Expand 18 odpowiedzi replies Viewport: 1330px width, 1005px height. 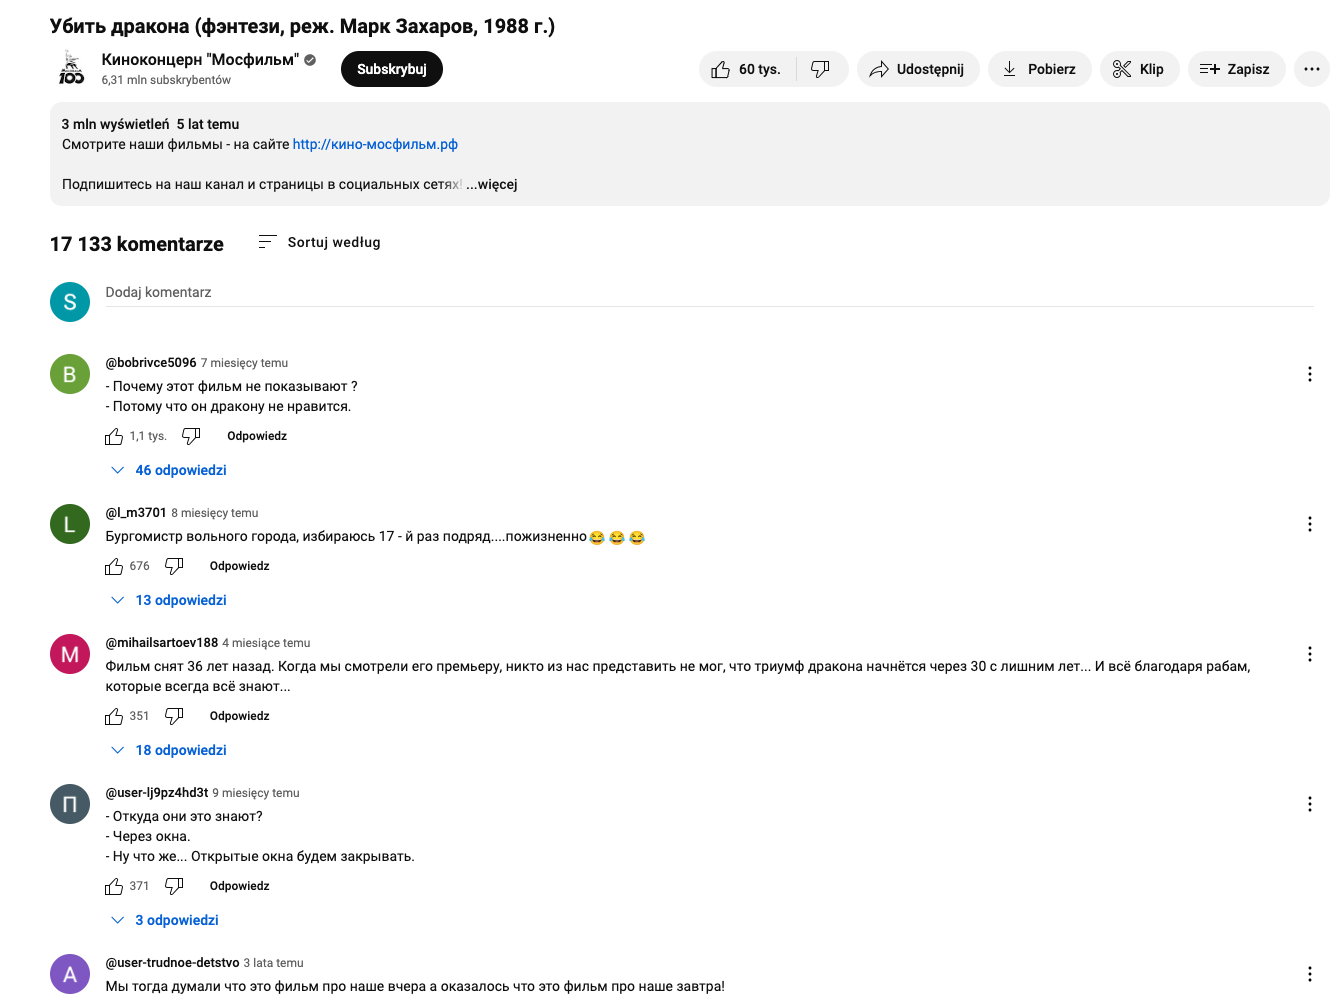[x=169, y=750]
